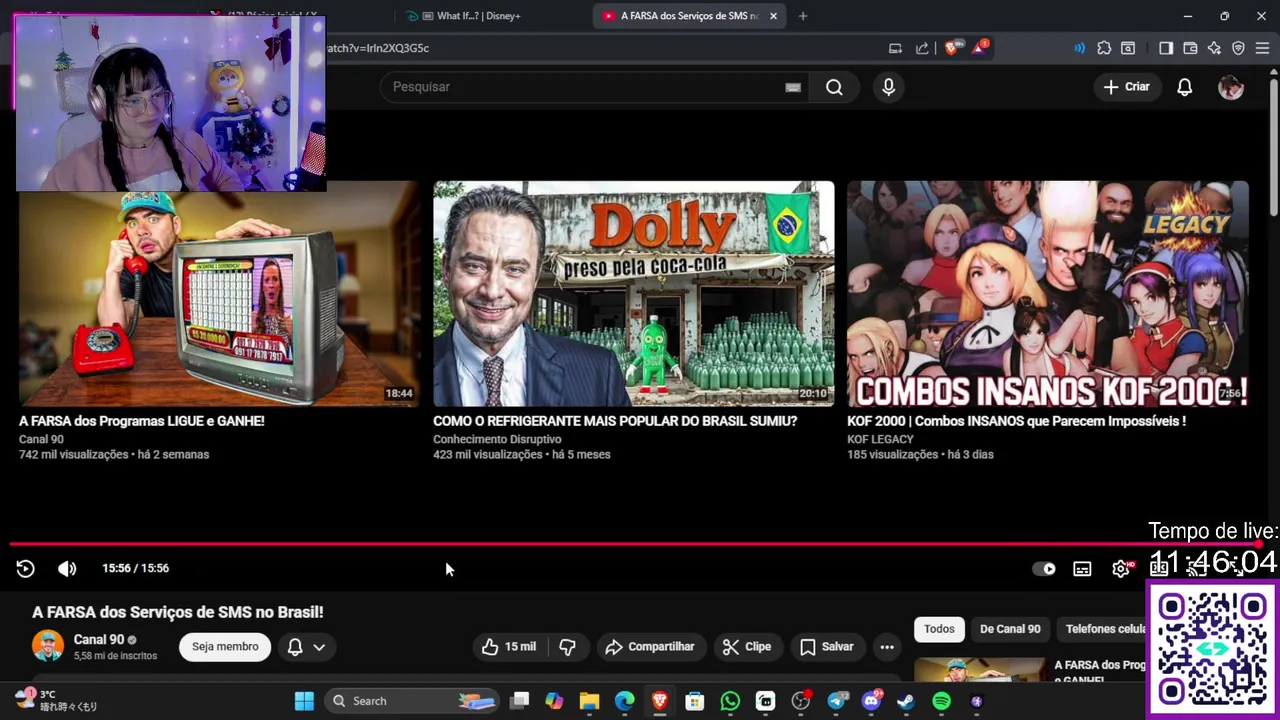The height and width of the screenshot is (720, 1280).
Task: Start voice search with microphone
Action: [x=888, y=87]
